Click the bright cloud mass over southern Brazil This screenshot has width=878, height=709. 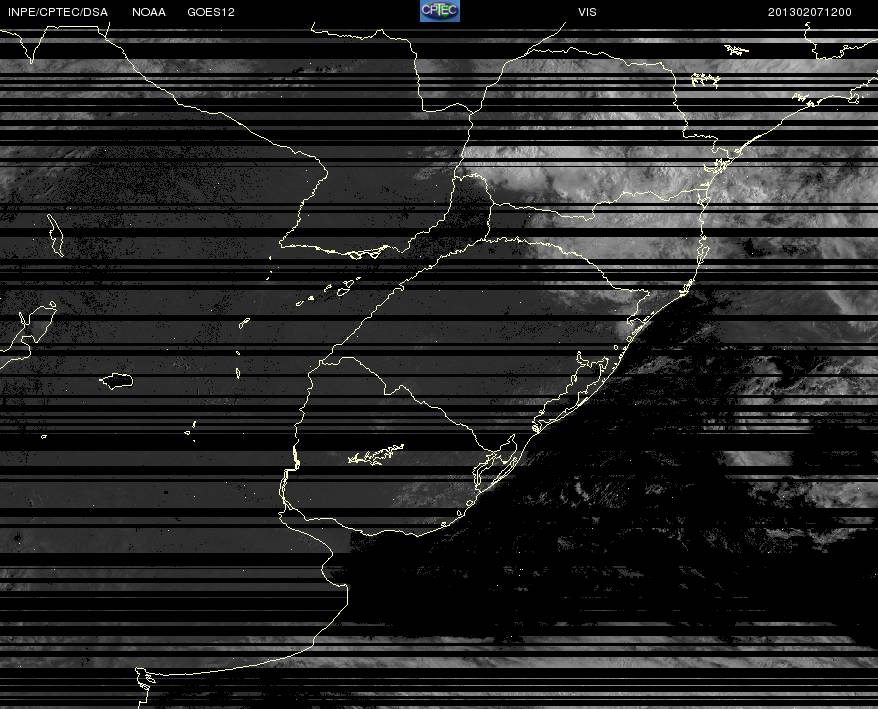click(x=605, y=174)
